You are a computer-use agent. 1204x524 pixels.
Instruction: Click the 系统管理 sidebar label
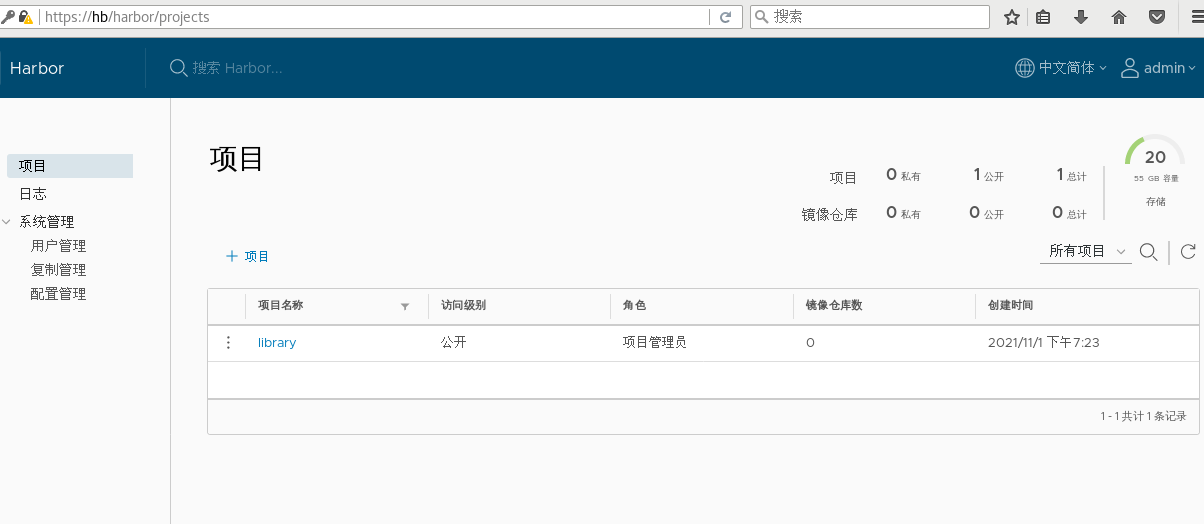point(47,222)
